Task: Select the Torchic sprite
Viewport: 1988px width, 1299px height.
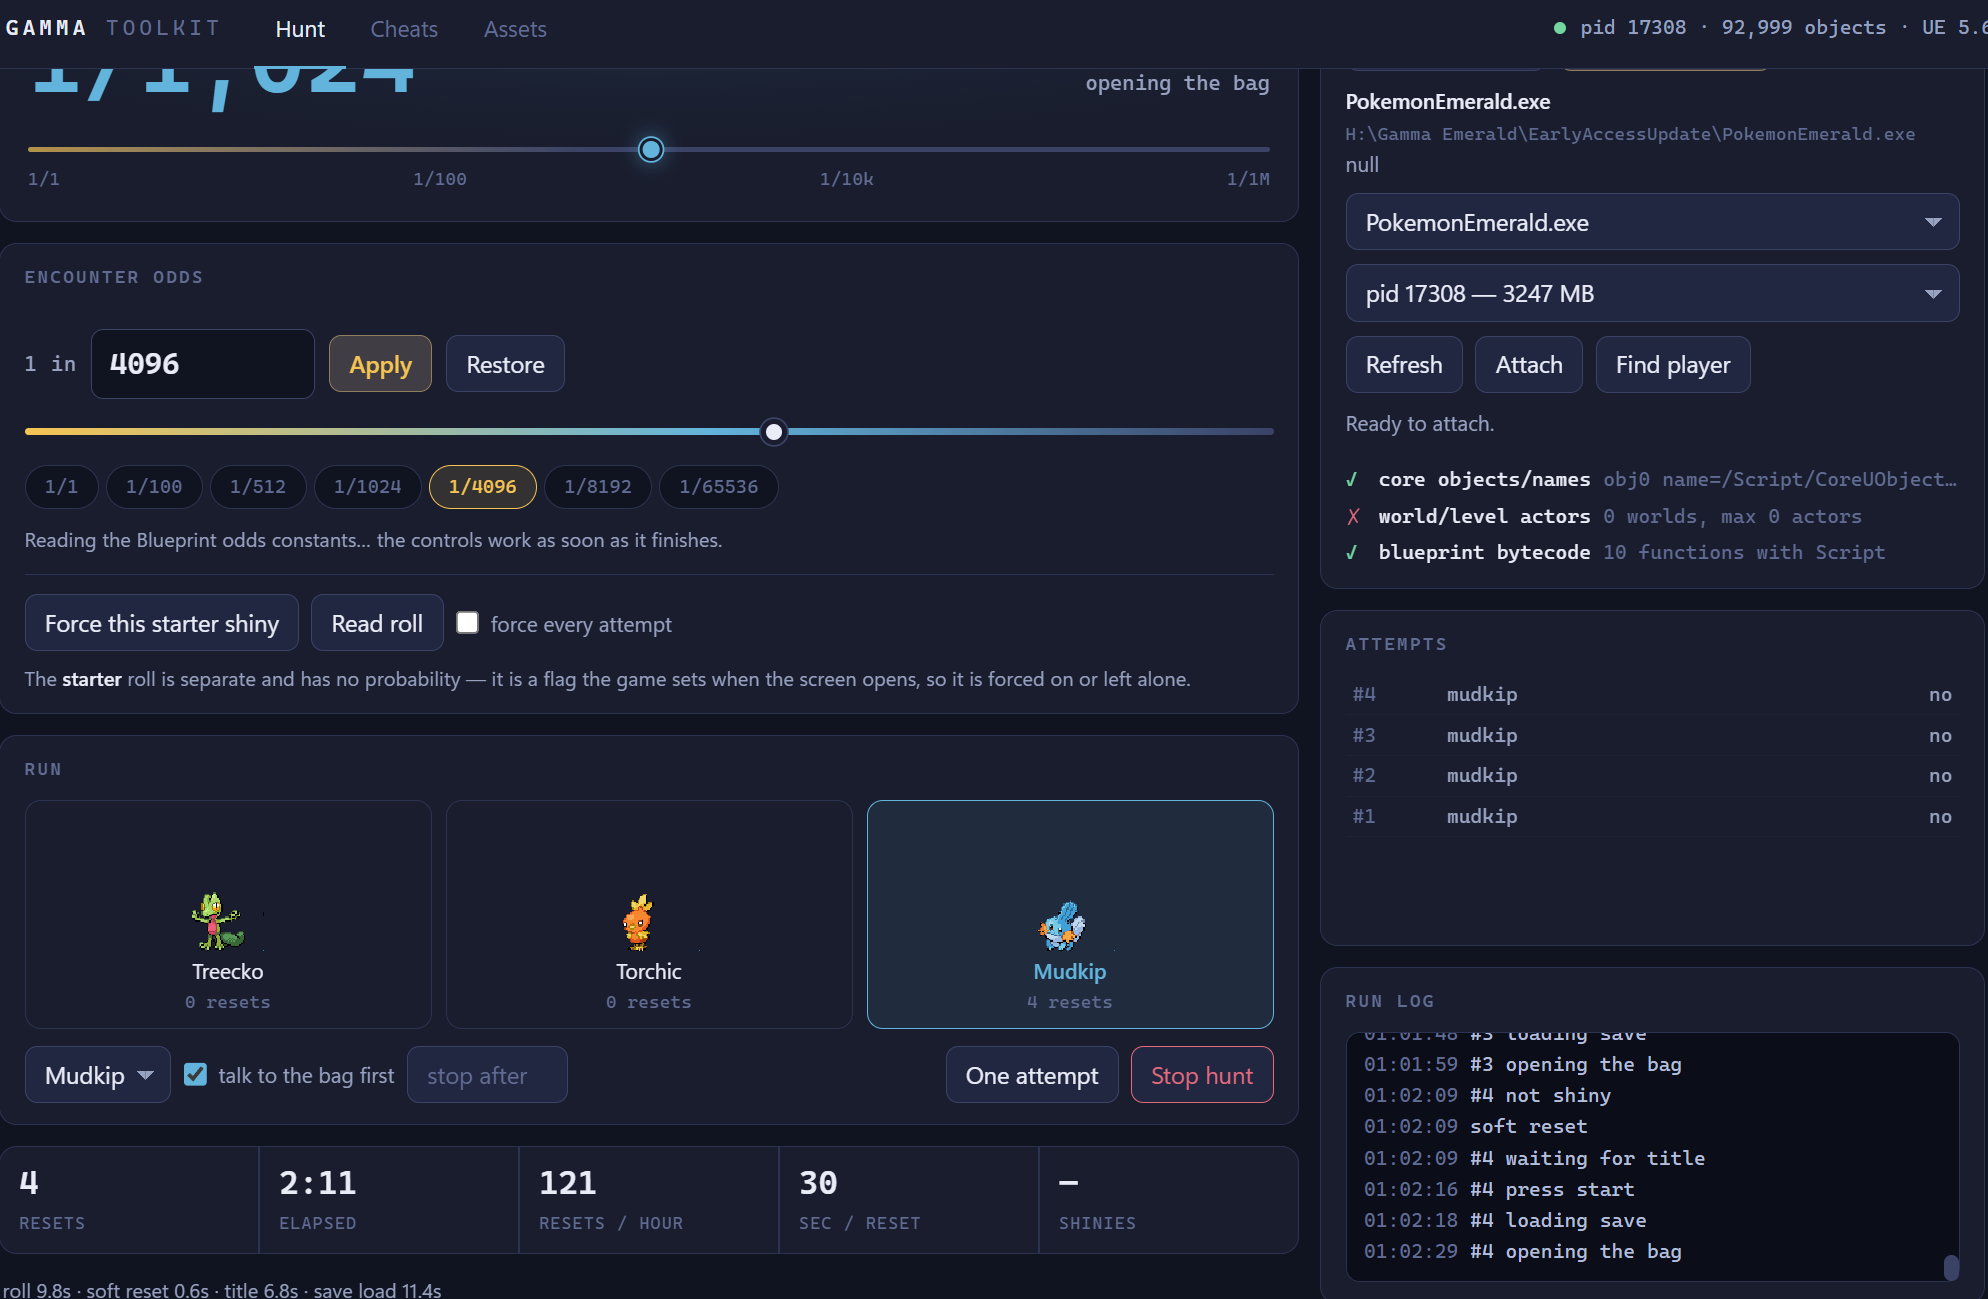Action: coord(638,922)
